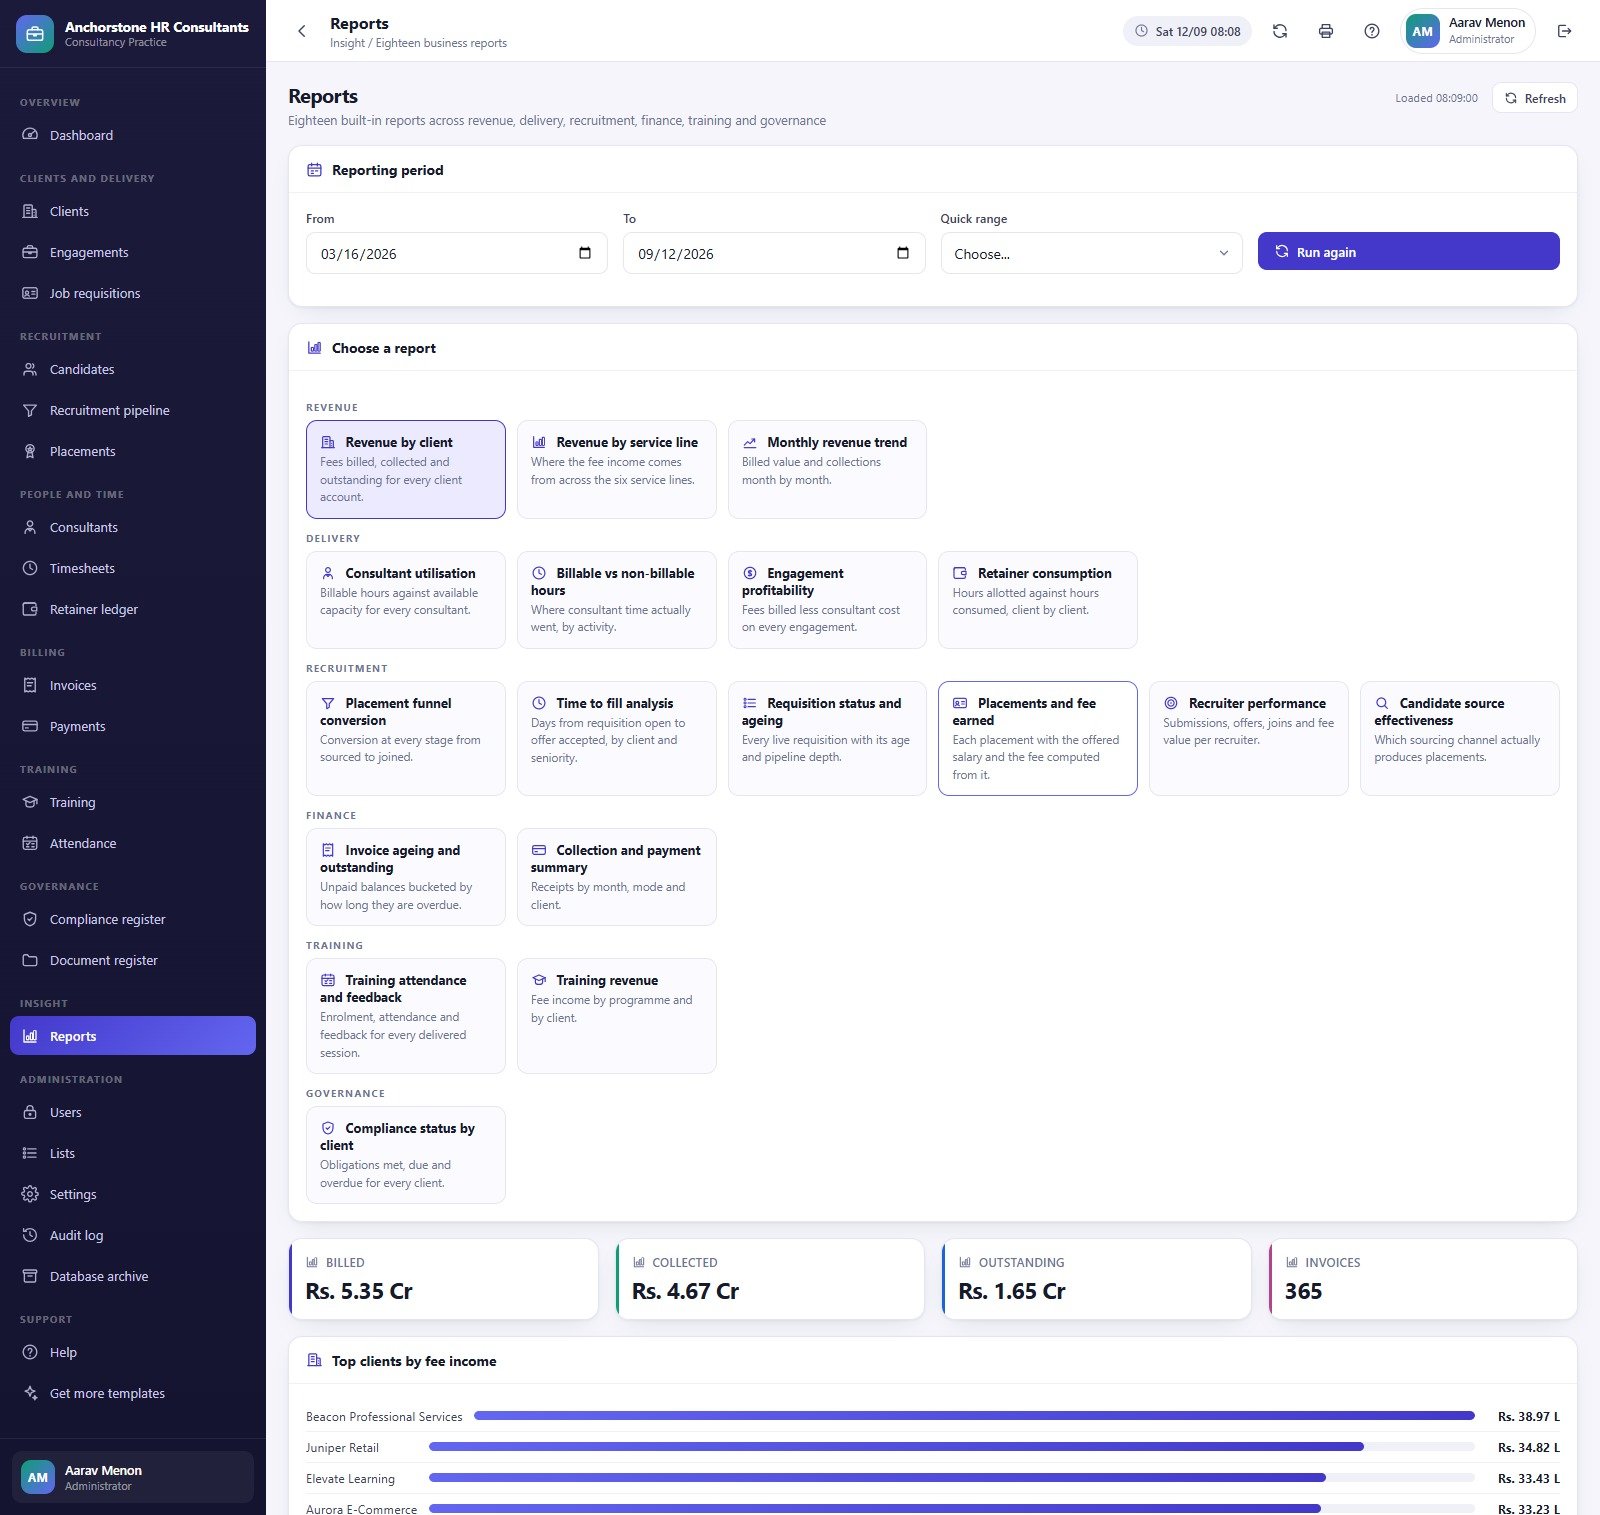Select the Revenue by service line report
This screenshot has height=1515, width=1600.
[616, 469]
